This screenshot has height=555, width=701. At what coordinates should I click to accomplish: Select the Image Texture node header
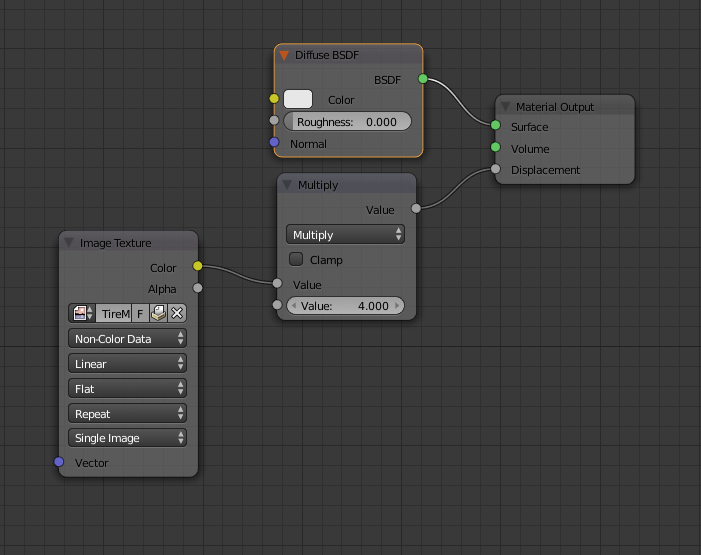(128, 243)
